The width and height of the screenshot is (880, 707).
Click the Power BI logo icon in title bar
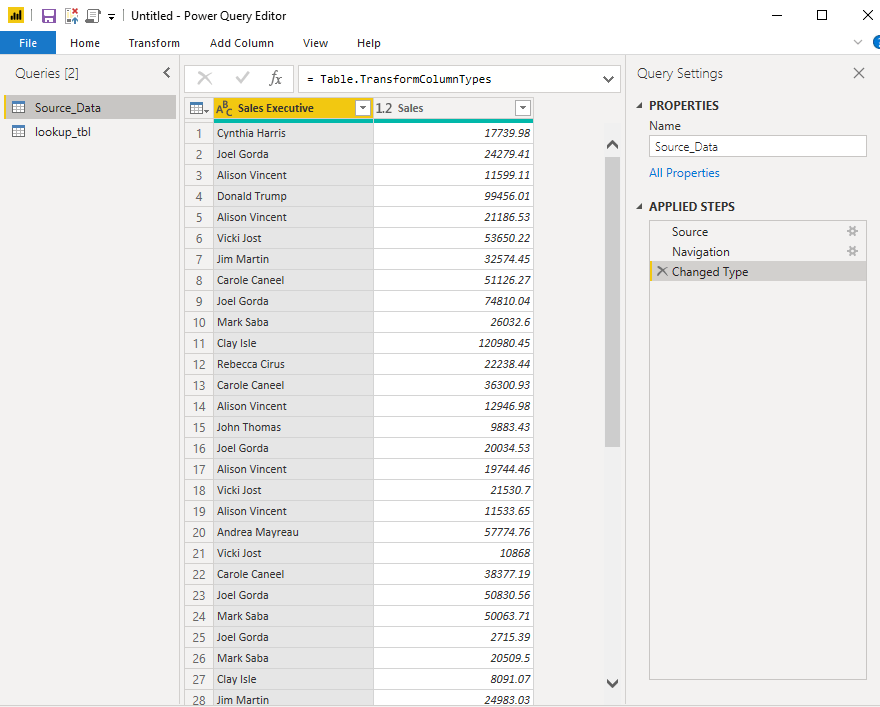click(16, 16)
